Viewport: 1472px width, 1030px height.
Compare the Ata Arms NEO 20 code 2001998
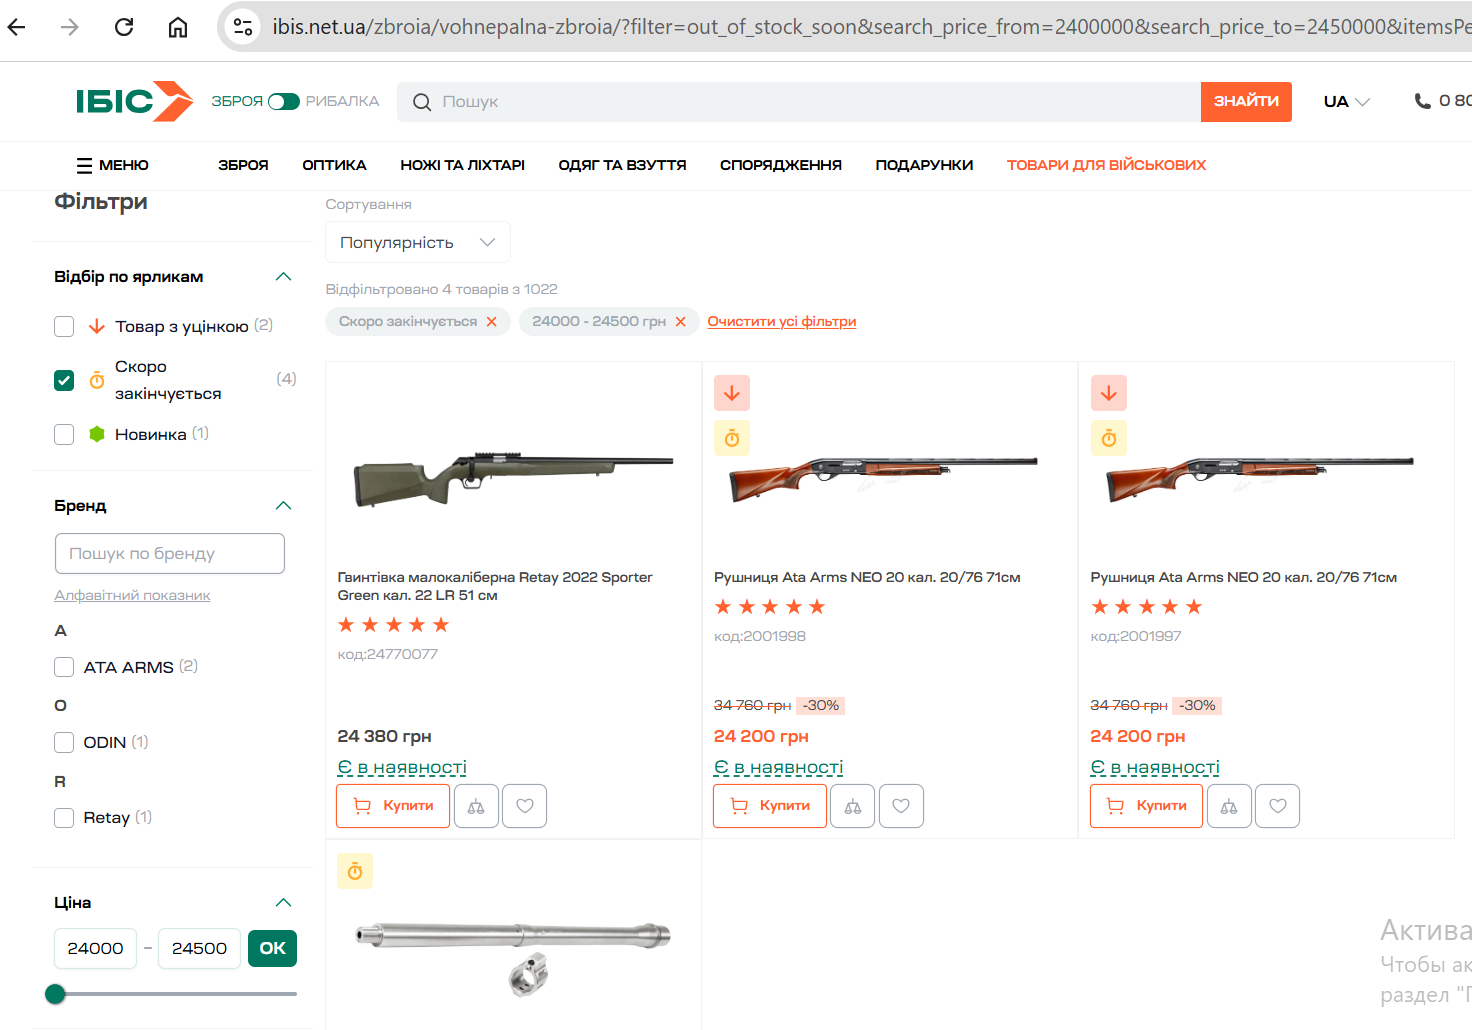853,806
